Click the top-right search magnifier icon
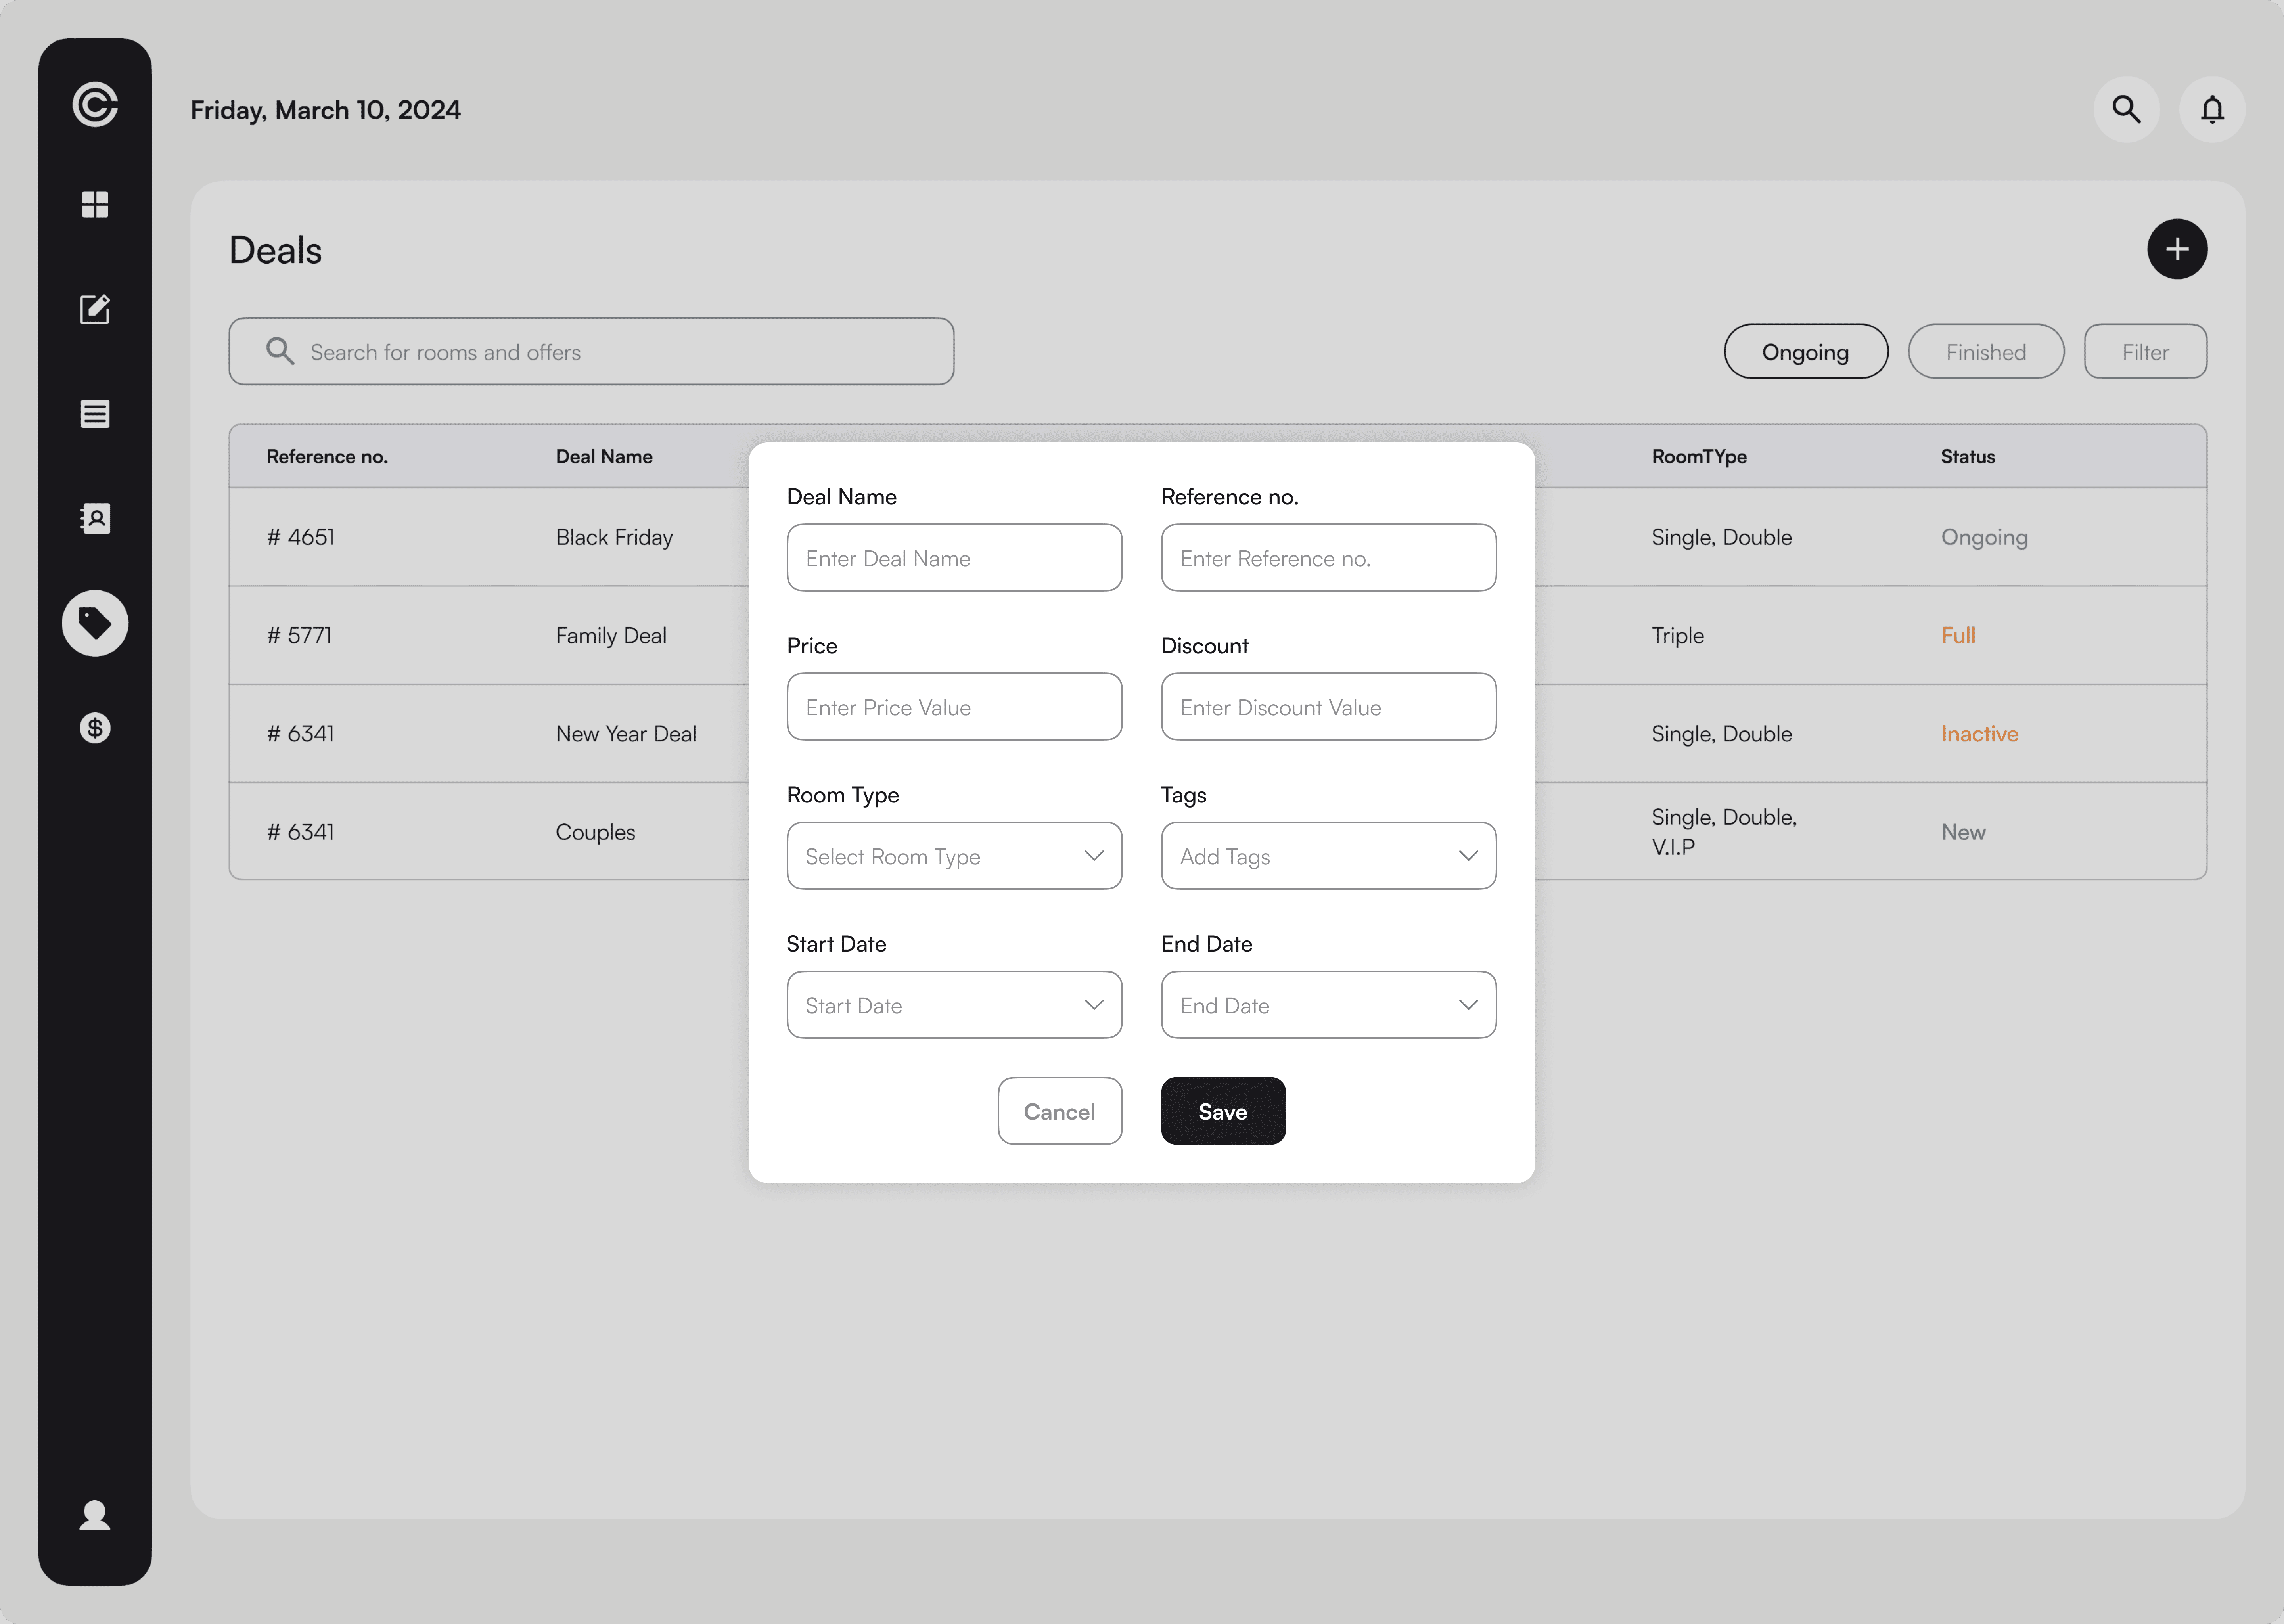The height and width of the screenshot is (1624, 2284). 2126,109
